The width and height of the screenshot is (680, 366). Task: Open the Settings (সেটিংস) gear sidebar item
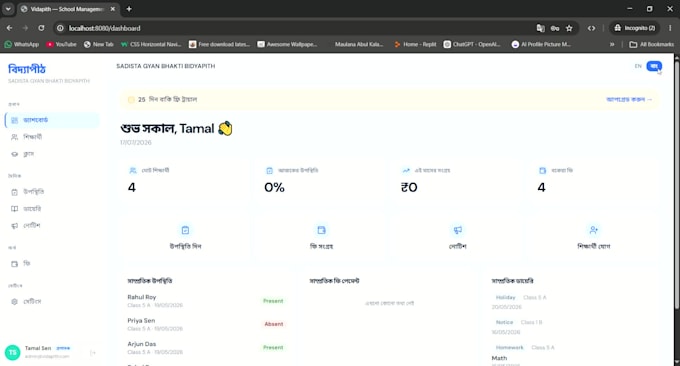coord(52,301)
